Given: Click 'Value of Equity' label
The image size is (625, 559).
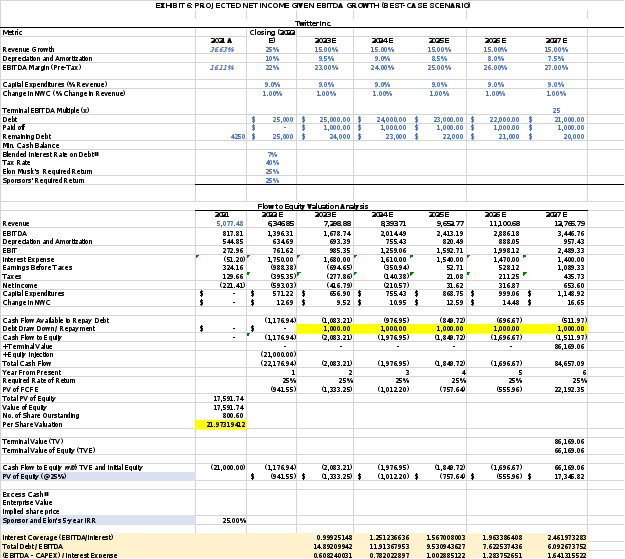Looking at the screenshot, I should pyautogui.click(x=24, y=407).
